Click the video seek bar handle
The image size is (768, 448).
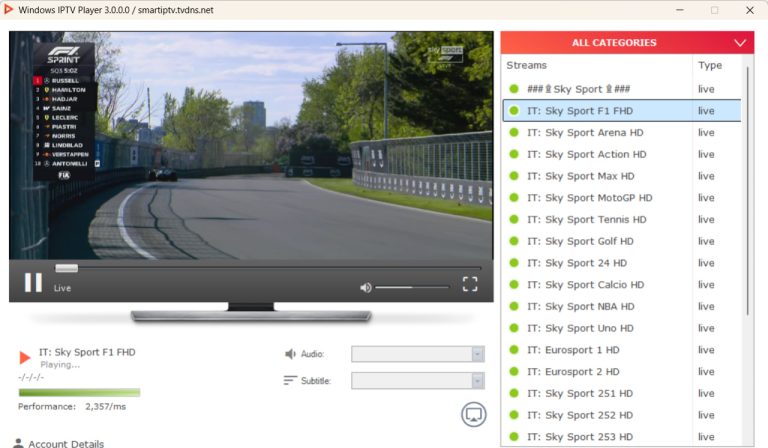tap(67, 268)
